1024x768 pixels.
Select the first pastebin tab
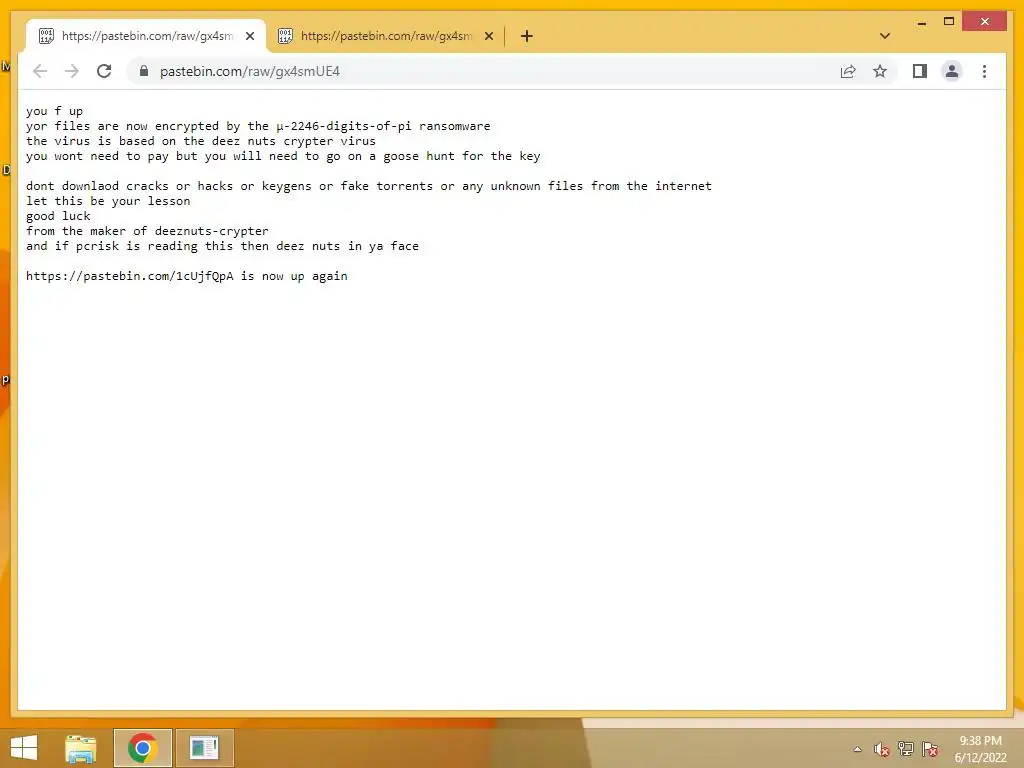pyautogui.click(x=146, y=36)
